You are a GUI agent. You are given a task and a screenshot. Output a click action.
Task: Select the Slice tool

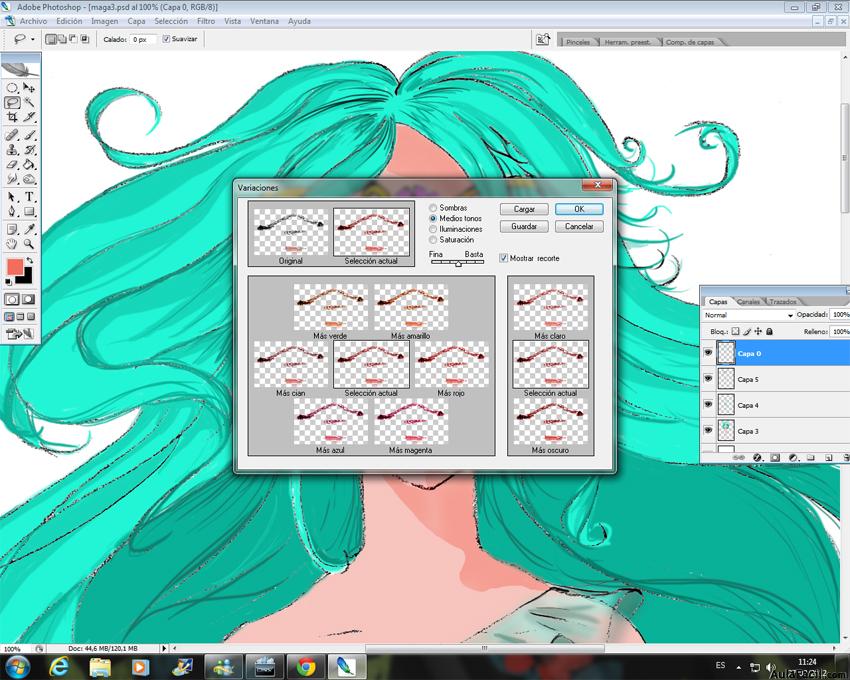coord(29,117)
